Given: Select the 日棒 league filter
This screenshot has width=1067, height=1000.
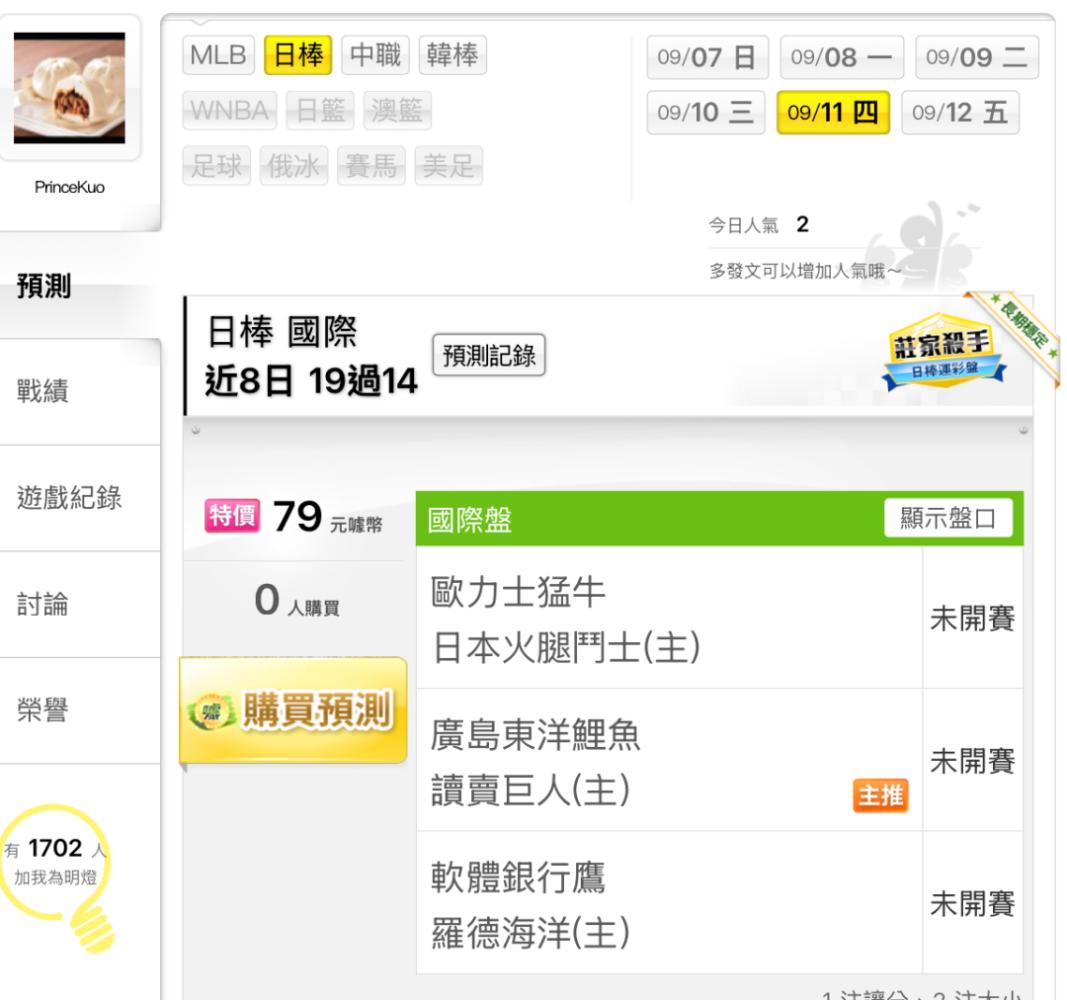Looking at the screenshot, I should point(298,55).
